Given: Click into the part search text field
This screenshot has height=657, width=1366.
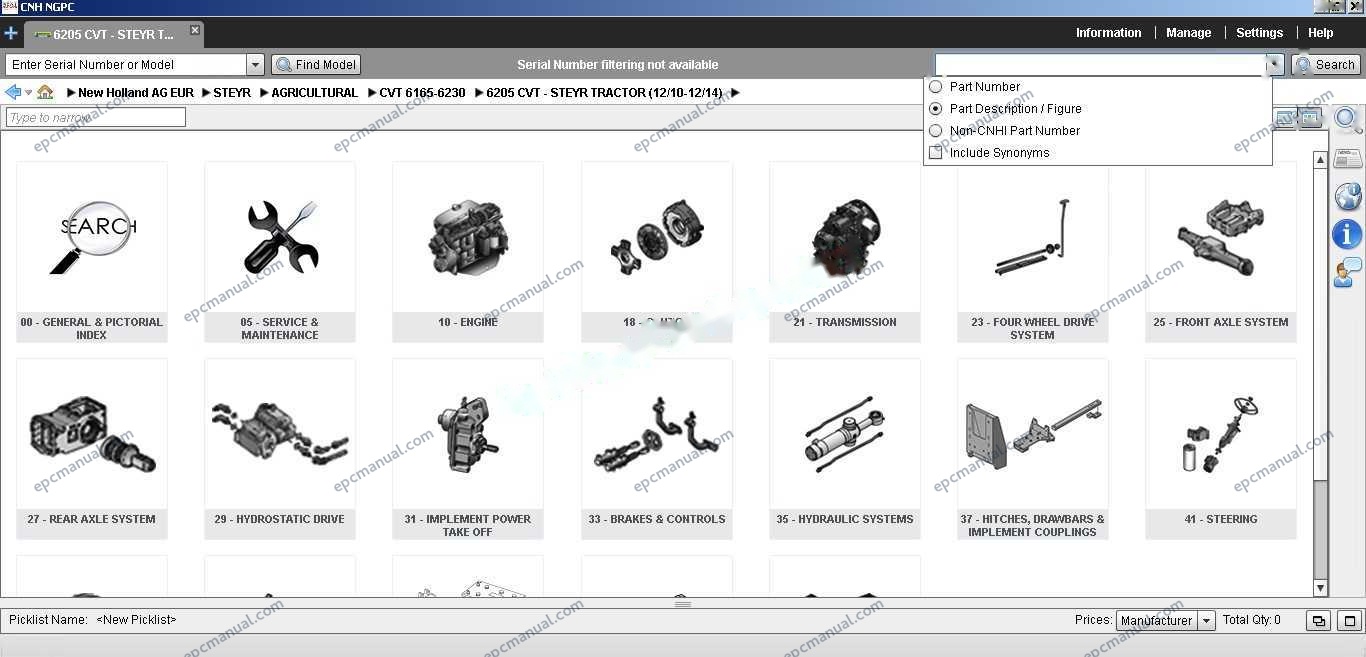Looking at the screenshot, I should coord(1101,65).
